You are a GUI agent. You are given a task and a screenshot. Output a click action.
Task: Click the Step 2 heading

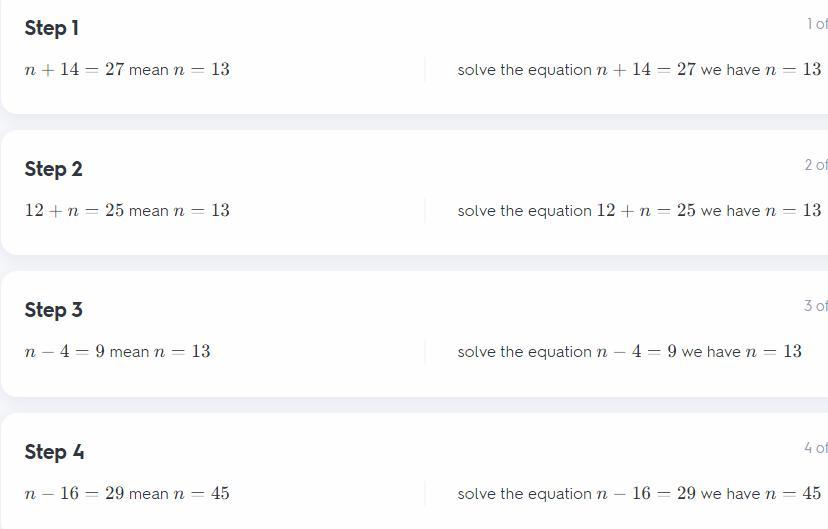pyautogui.click(x=53, y=169)
